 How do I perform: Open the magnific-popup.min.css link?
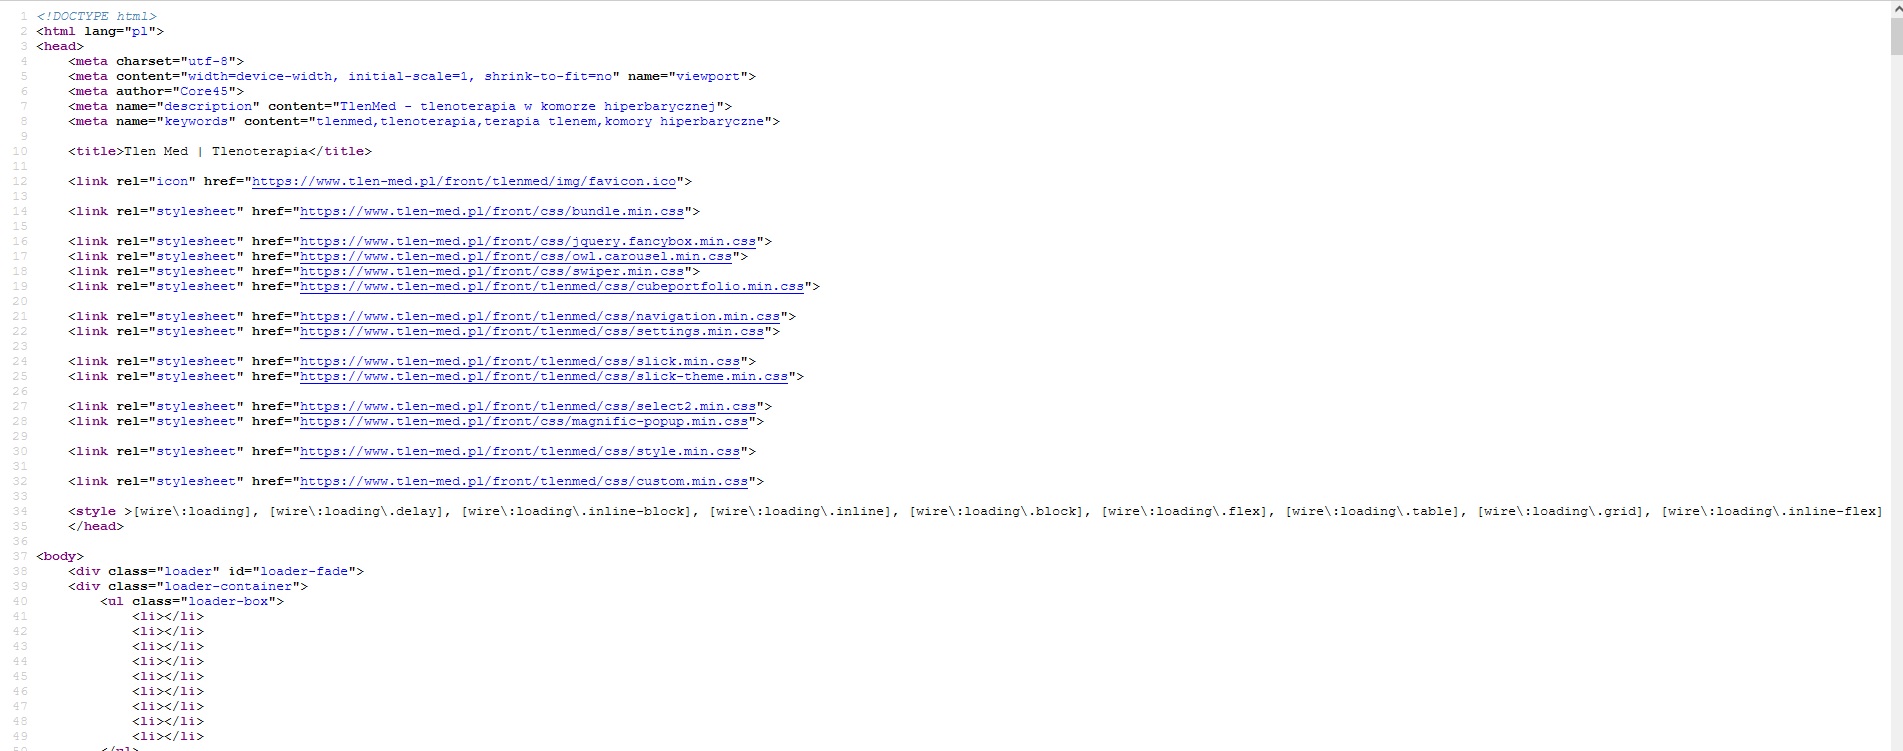pos(524,422)
